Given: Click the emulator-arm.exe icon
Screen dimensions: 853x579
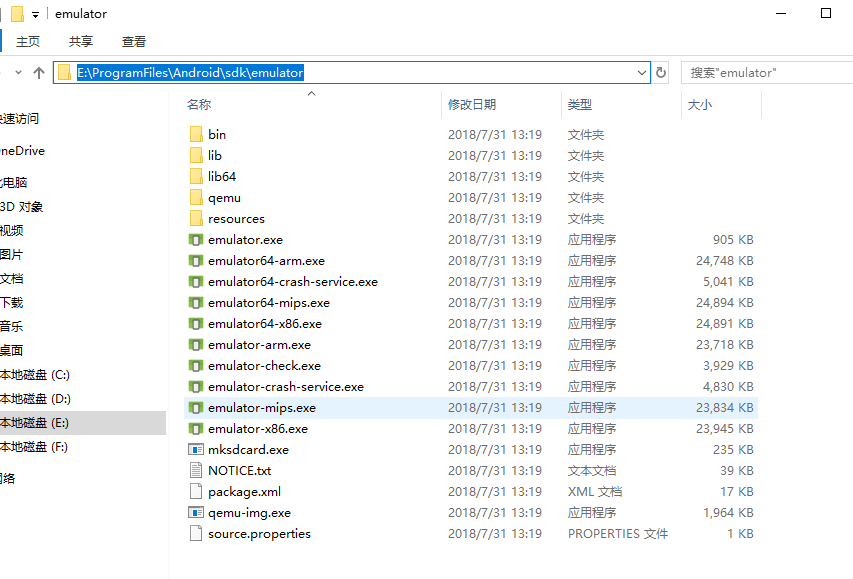Looking at the screenshot, I should point(196,344).
